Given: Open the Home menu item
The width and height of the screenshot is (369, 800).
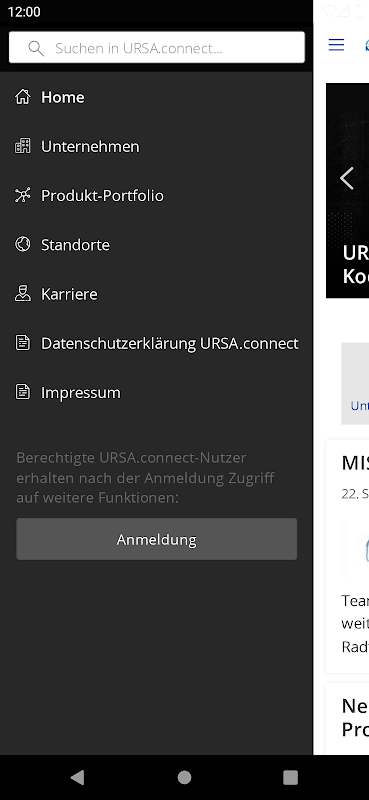Looking at the screenshot, I should [x=156, y=97].
